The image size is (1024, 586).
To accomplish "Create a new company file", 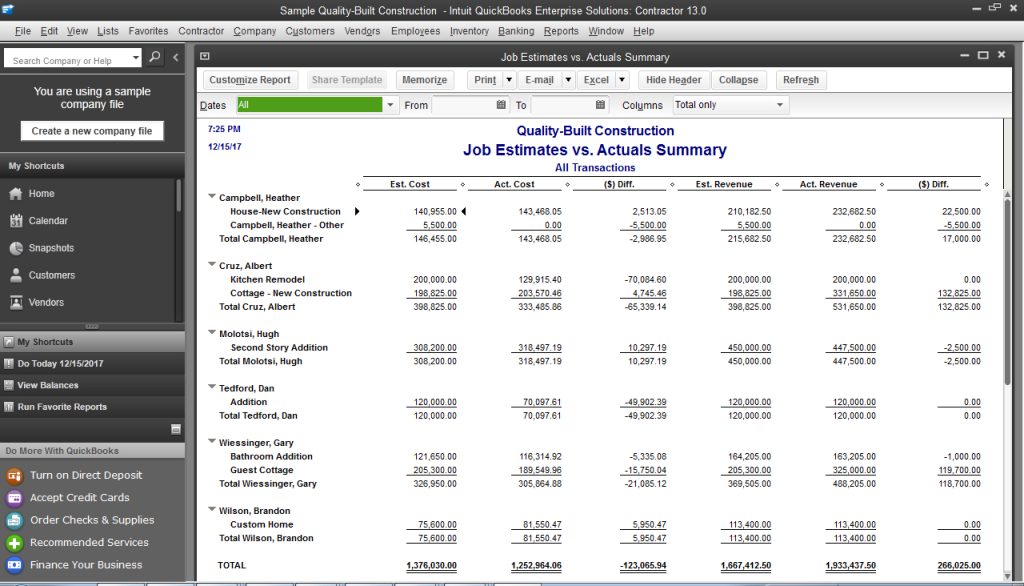I will [92, 130].
